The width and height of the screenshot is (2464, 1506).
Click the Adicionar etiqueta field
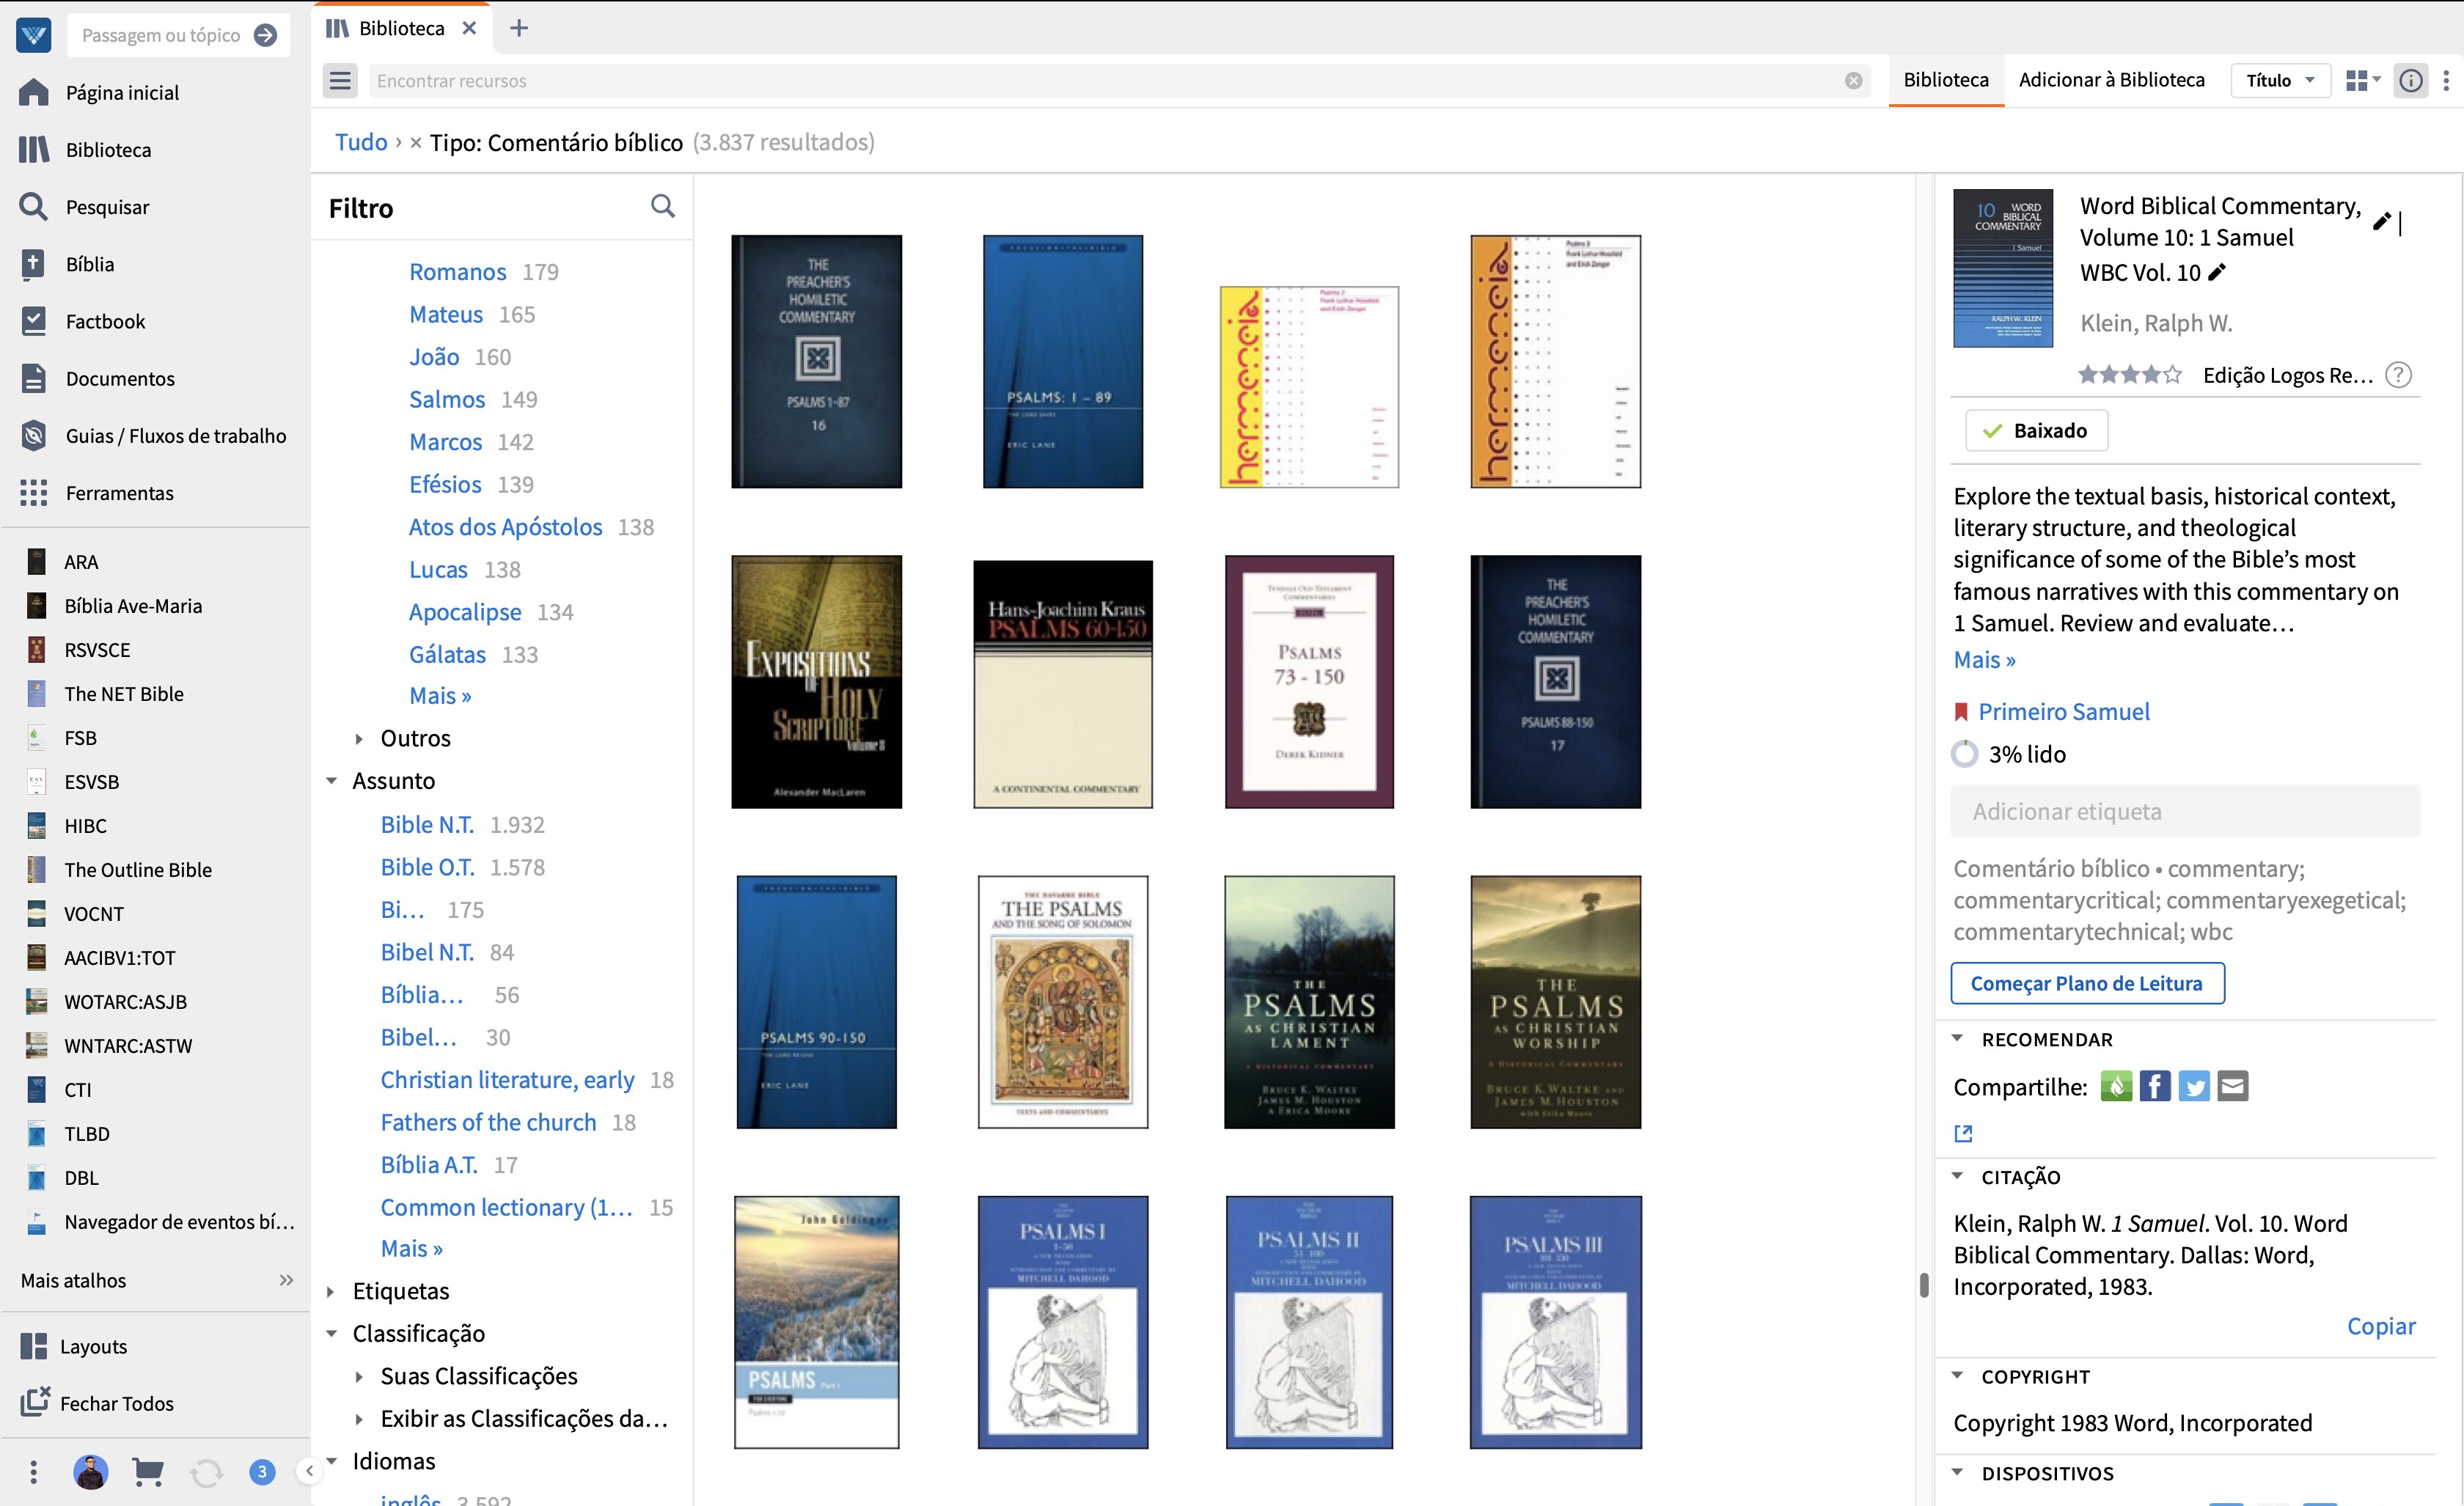(2185, 811)
